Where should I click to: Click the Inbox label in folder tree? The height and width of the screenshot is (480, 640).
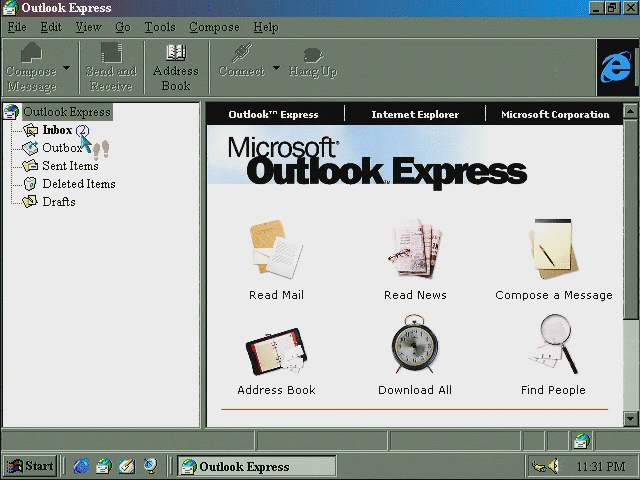coord(57,130)
